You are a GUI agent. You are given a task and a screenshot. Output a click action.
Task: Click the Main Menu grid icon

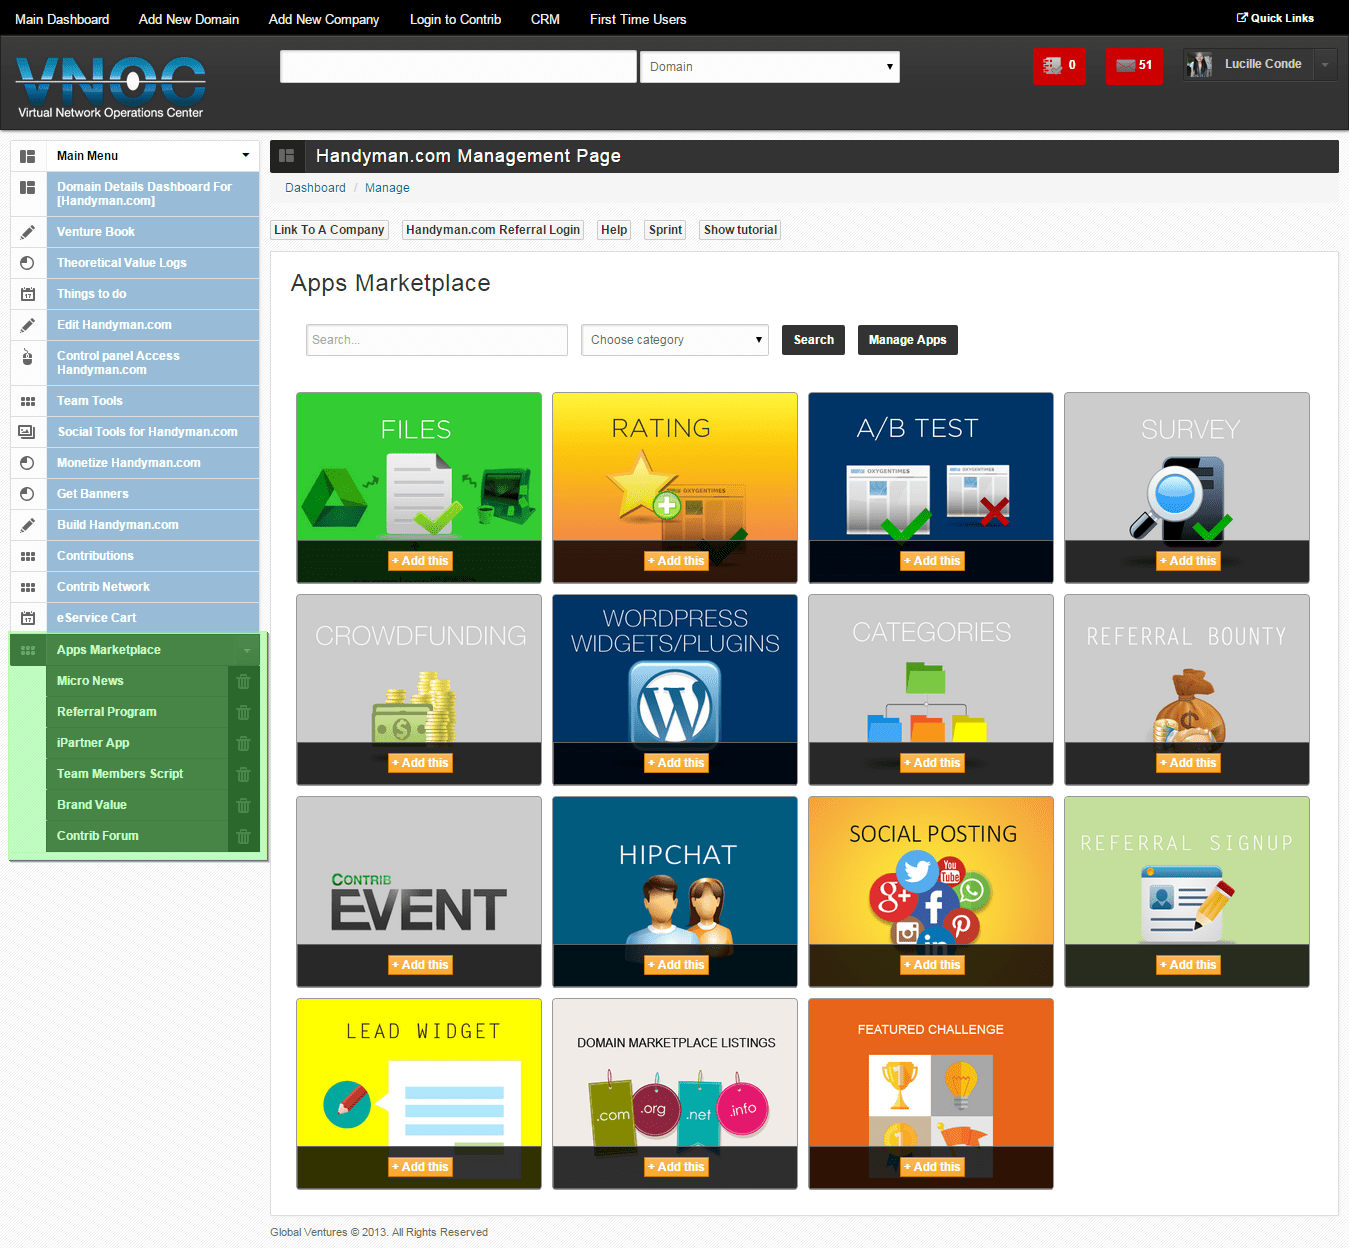tap(28, 156)
